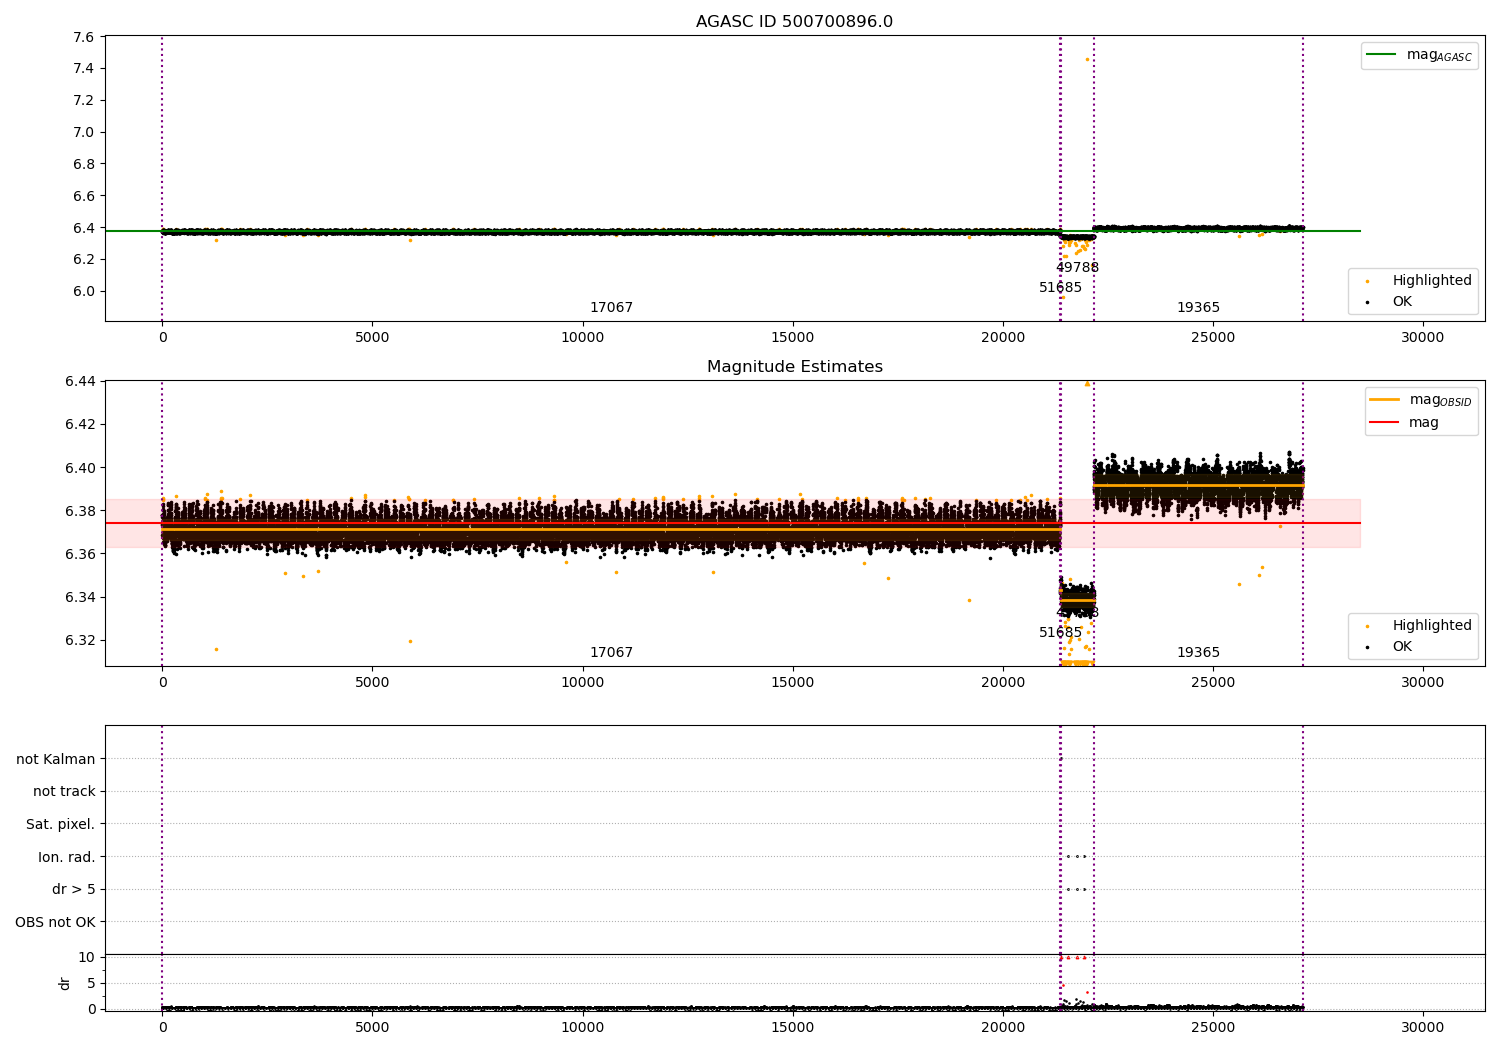Click obsid label 49788 in top plot
Screen dimensions: 1500x1050
[1077, 268]
